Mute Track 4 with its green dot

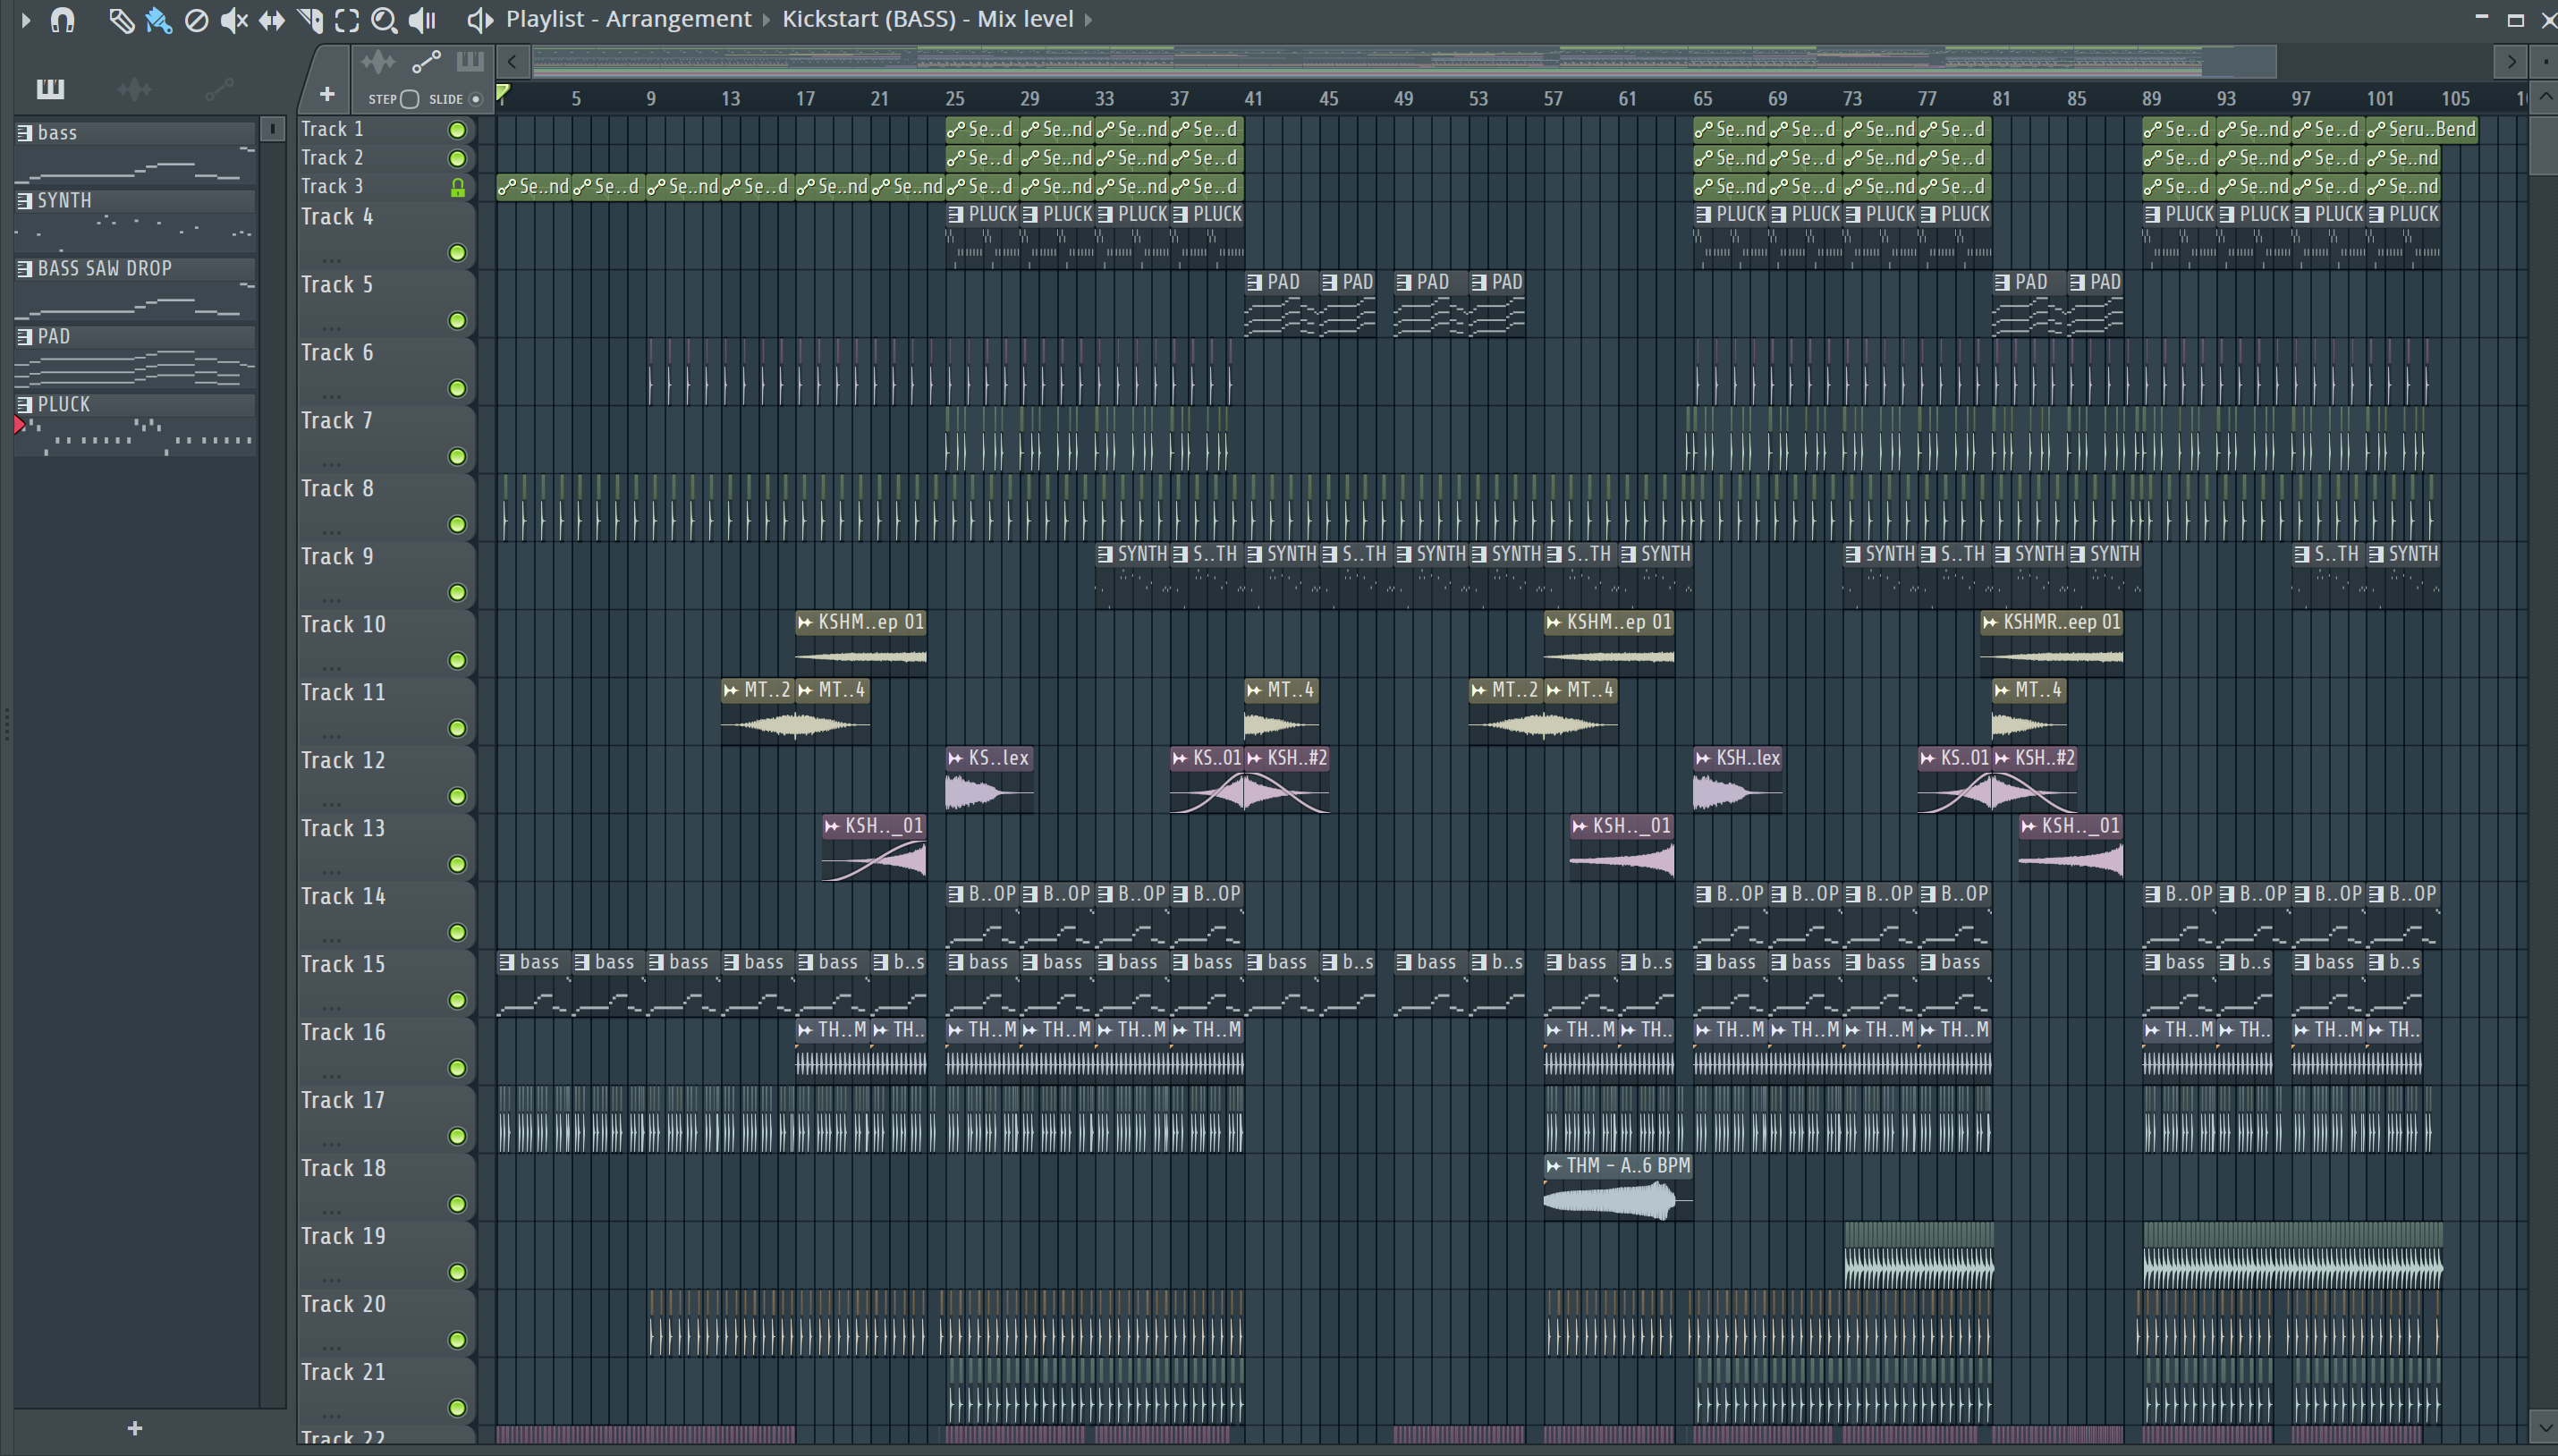pos(457,252)
